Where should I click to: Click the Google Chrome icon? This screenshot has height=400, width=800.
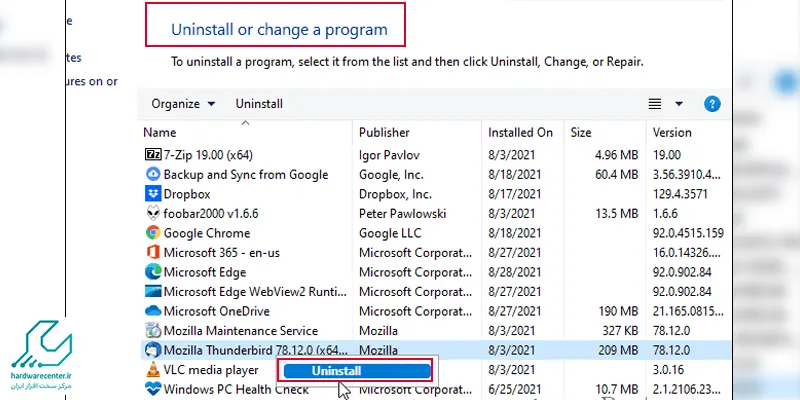(153, 233)
